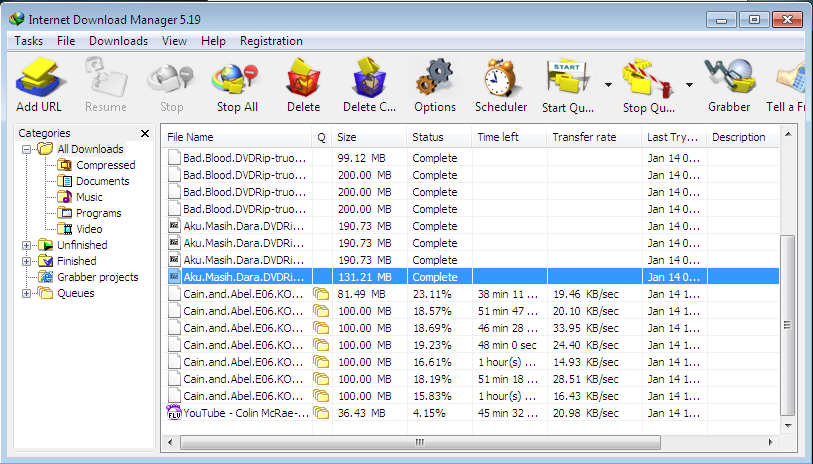This screenshot has height=464, width=813.
Task: Click the vertical scrollbar up arrow
Action: coord(788,134)
